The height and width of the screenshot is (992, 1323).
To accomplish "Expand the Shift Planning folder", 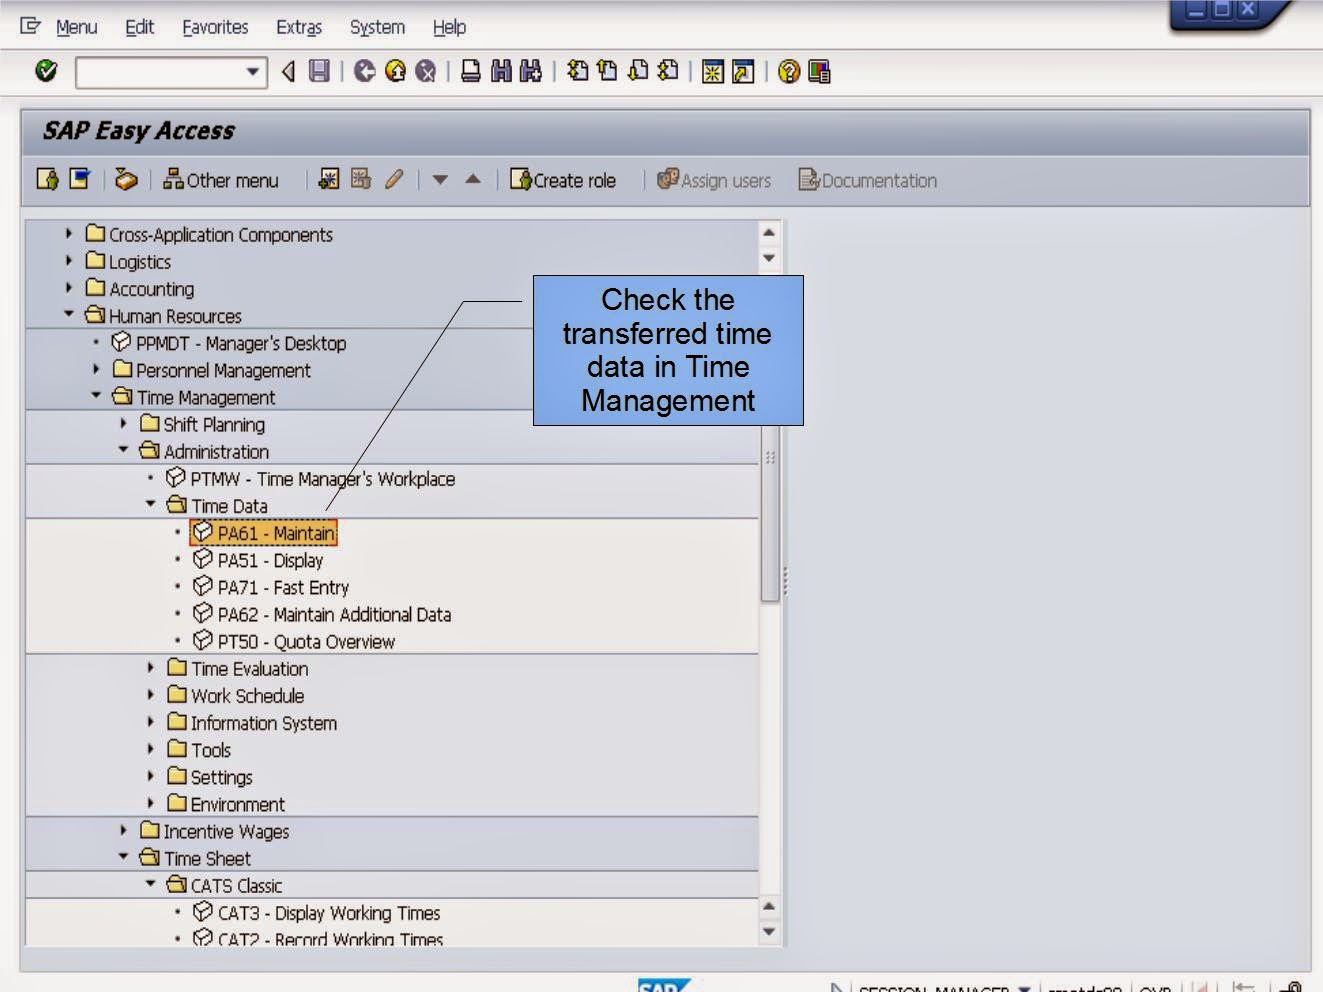I will click(x=121, y=425).
